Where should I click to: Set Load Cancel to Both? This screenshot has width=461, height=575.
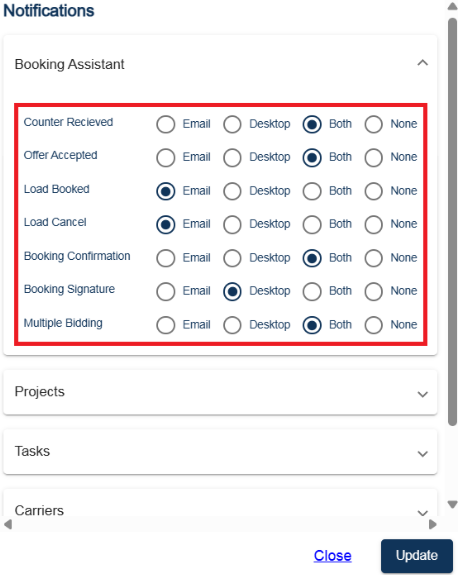pyautogui.click(x=312, y=224)
